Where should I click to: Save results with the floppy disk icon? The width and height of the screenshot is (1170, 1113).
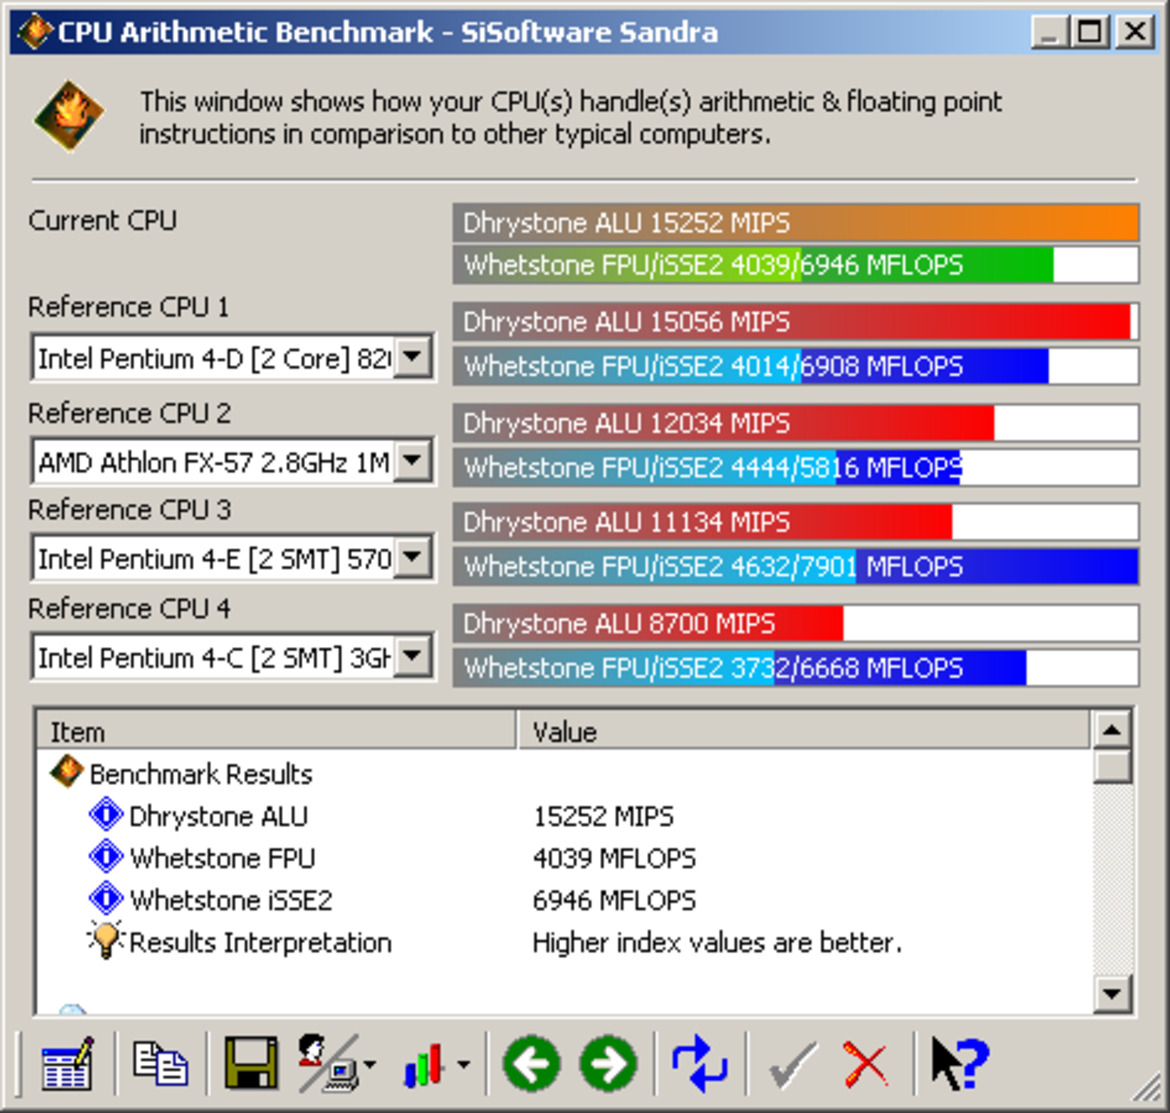(x=251, y=1064)
